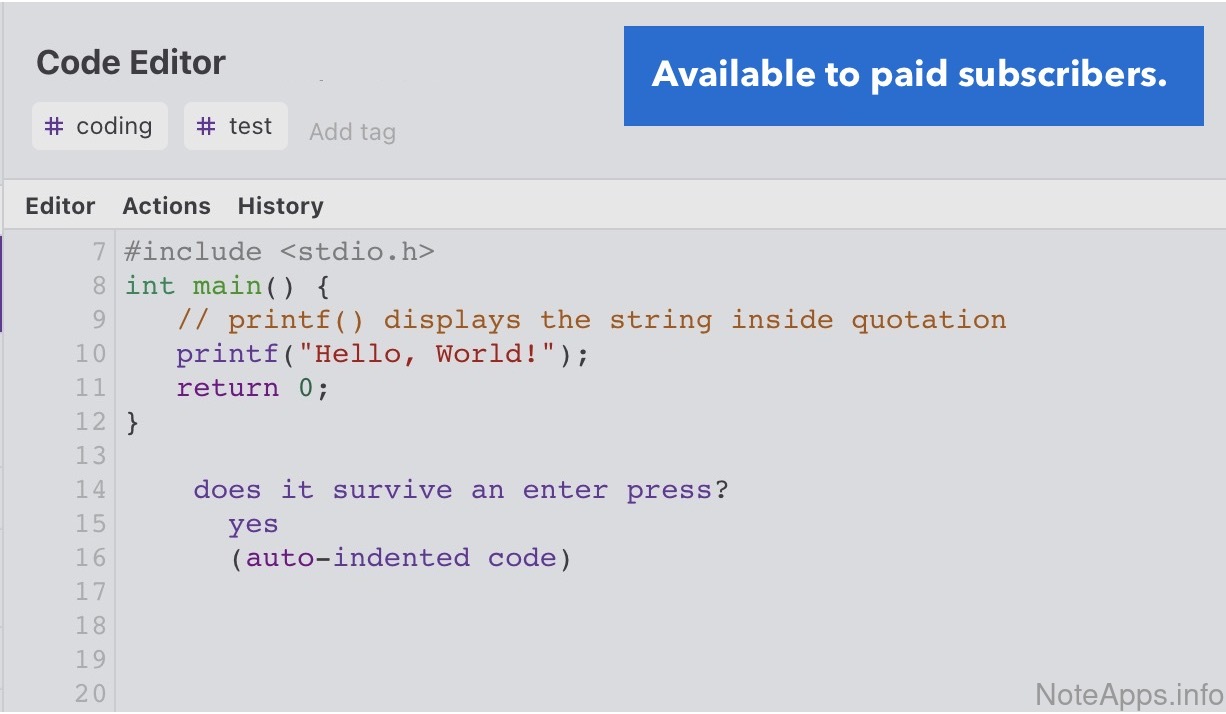Focus the Add tag input field
Viewport: 1226px width, 714px height.
pyautogui.click(x=352, y=132)
